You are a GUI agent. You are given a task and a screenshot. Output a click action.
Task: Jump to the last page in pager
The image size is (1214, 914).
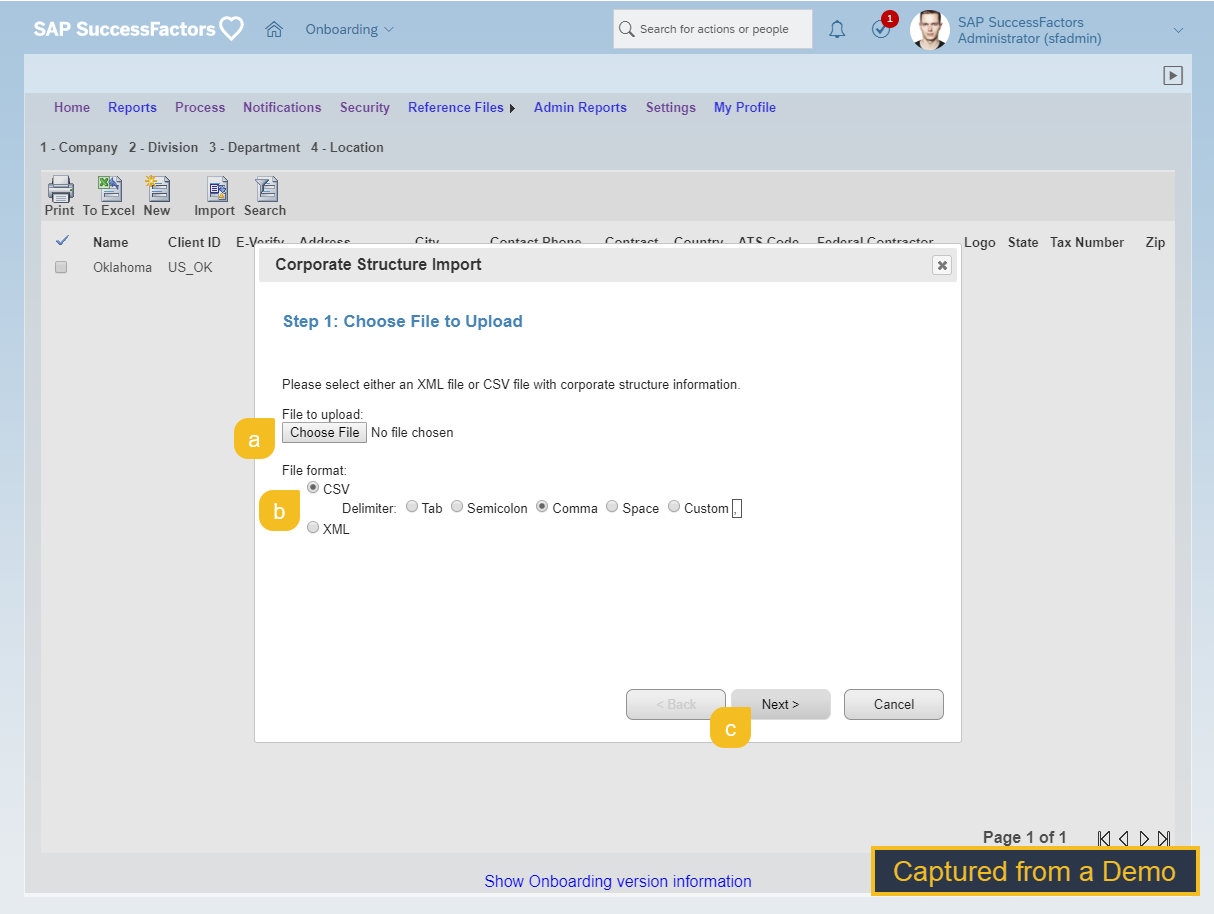(1164, 838)
